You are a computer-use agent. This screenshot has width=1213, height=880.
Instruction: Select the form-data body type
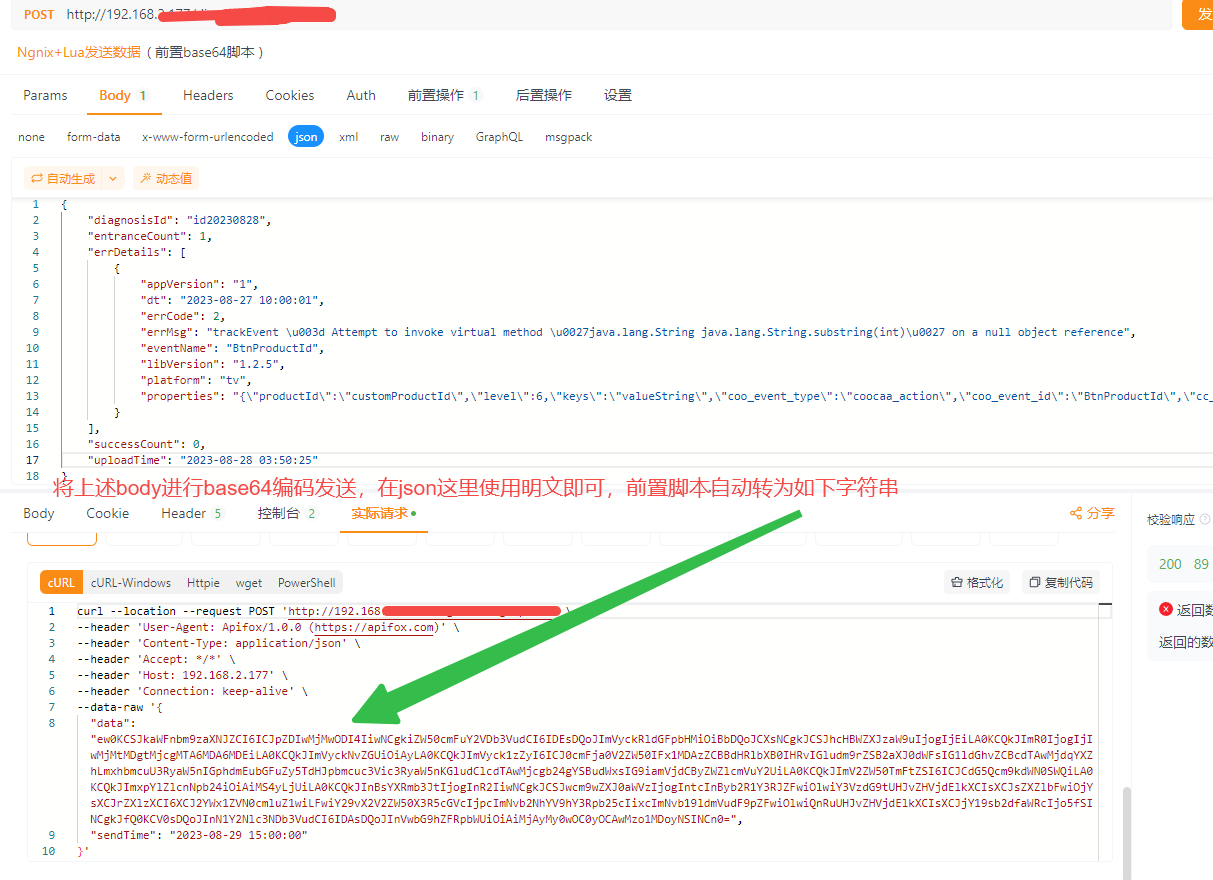tap(94, 137)
